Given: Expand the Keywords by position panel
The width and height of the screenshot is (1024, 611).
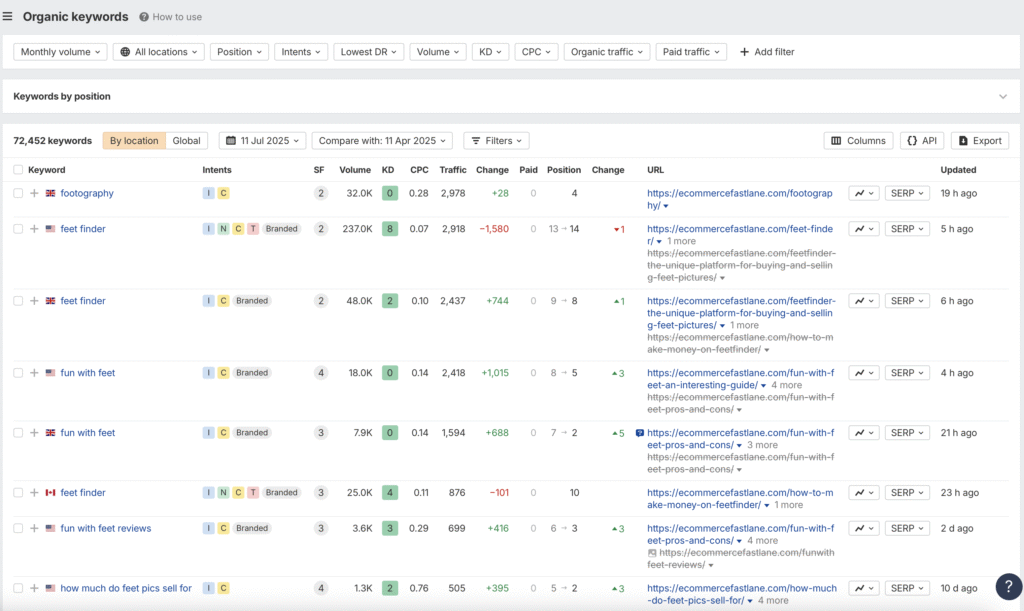Looking at the screenshot, I should click(x=1003, y=97).
